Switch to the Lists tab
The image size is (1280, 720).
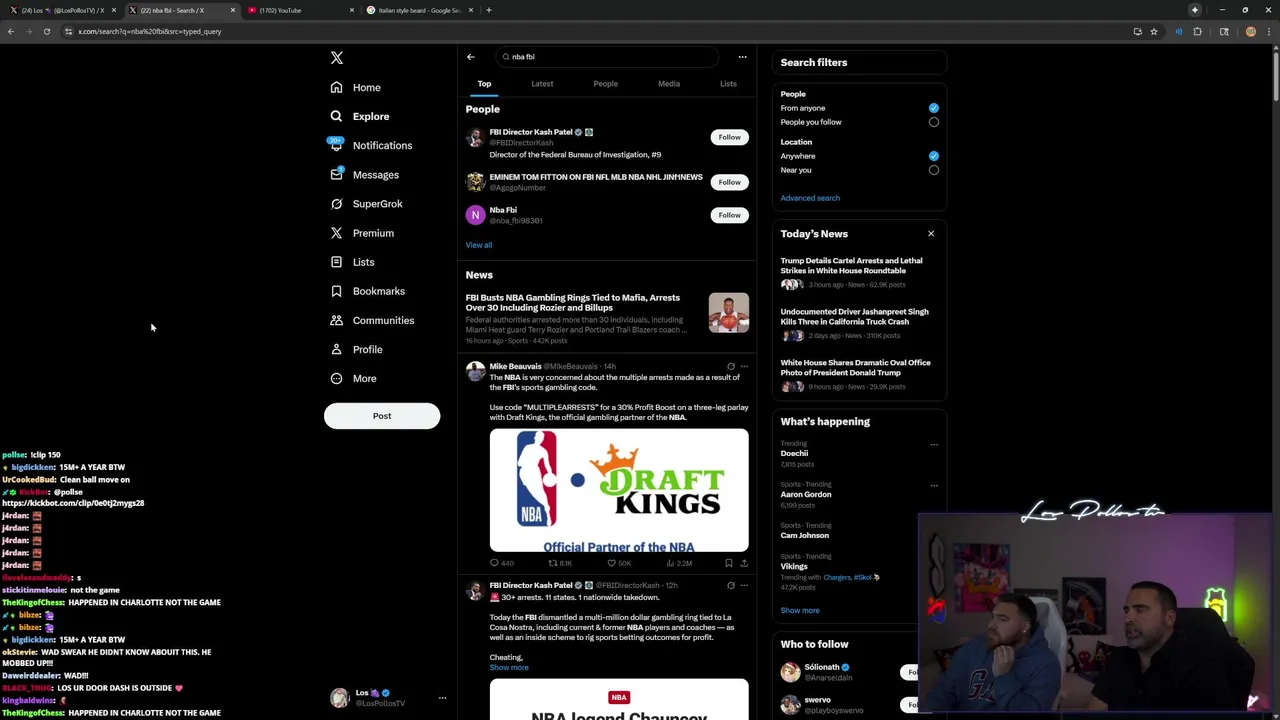pyautogui.click(x=728, y=84)
